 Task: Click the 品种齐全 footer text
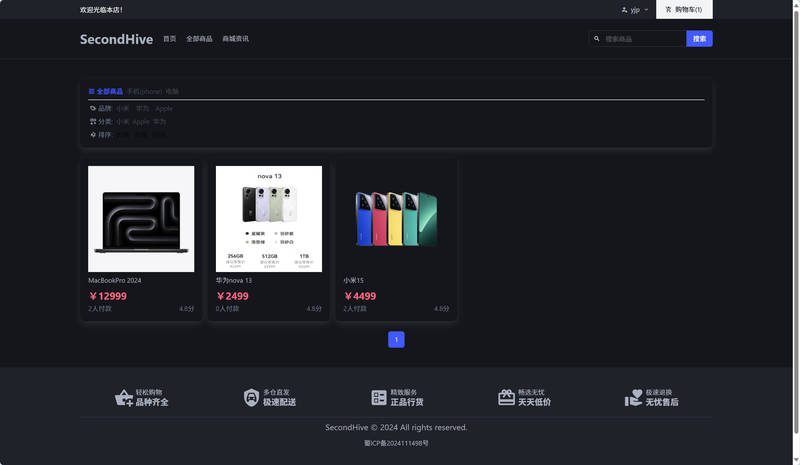152,402
